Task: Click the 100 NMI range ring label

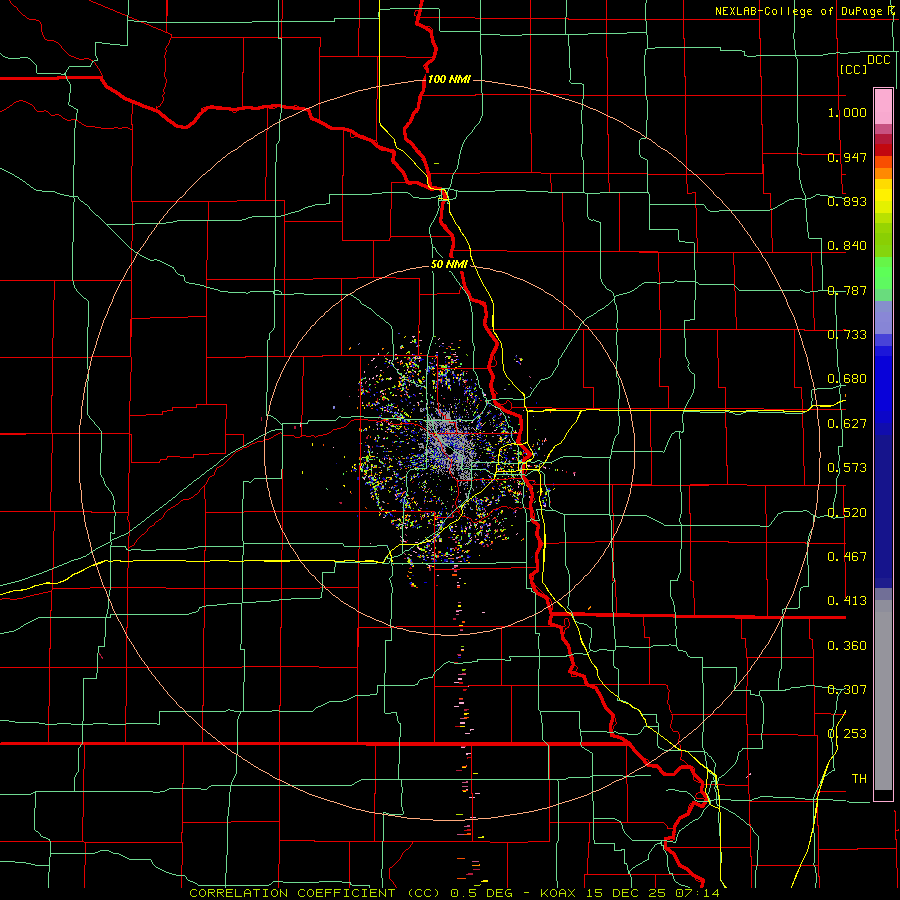Action: click(449, 79)
